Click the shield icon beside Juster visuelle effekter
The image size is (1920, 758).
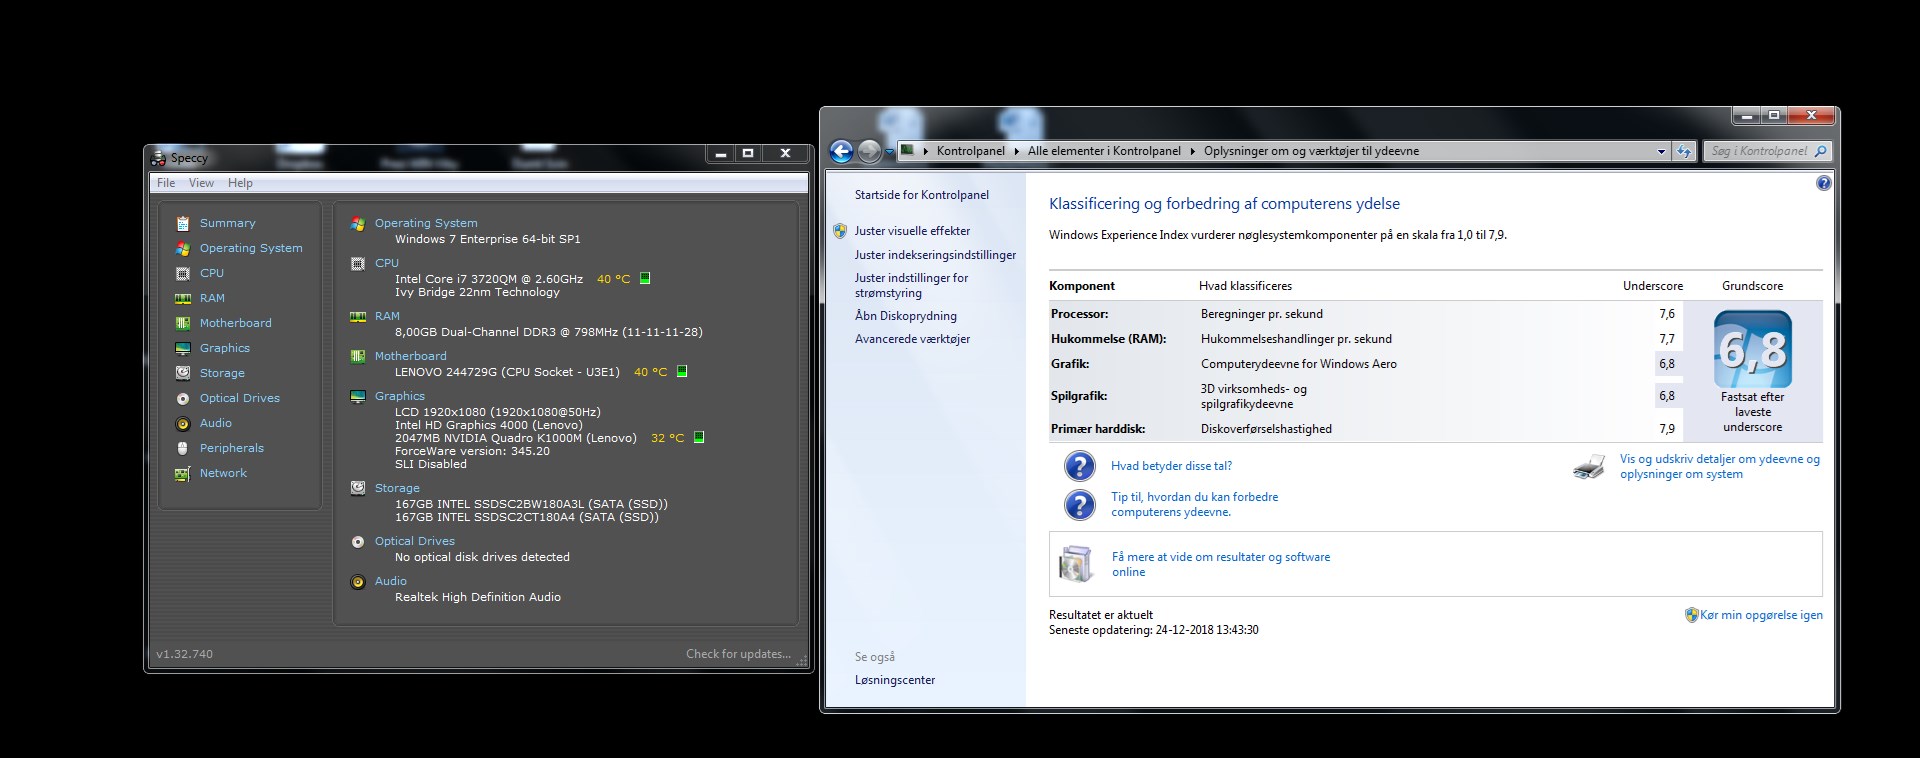tap(840, 231)
